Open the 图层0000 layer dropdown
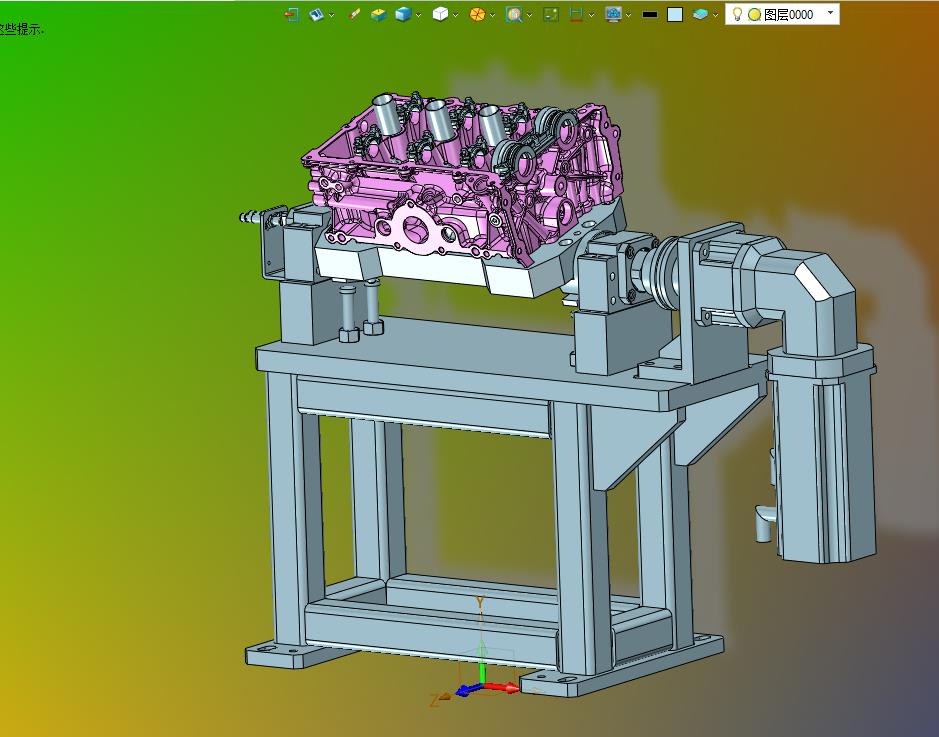This screenshot has height=737, width=939. tap(830, 13)
